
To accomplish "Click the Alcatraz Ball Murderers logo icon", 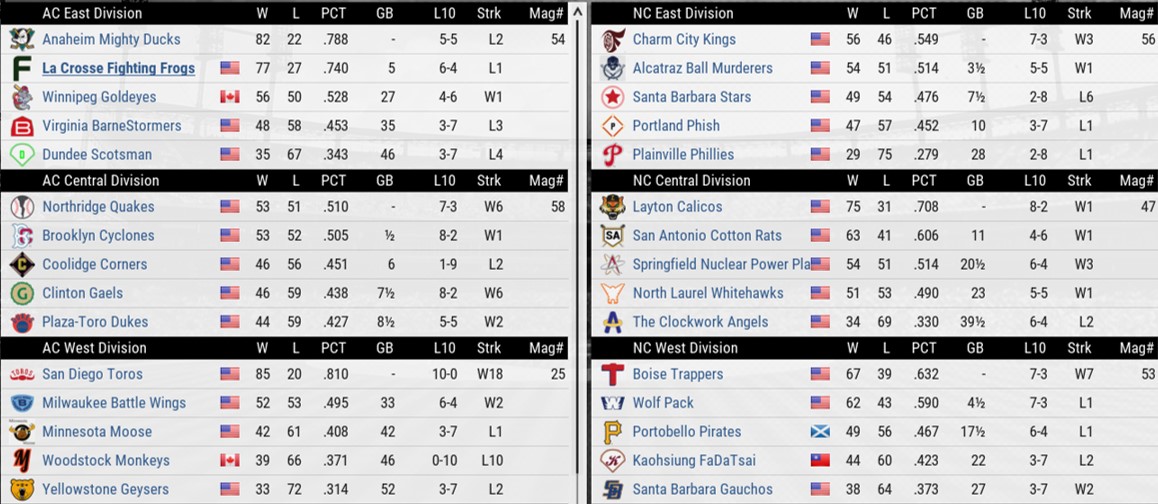I will (x=612, y=68).
